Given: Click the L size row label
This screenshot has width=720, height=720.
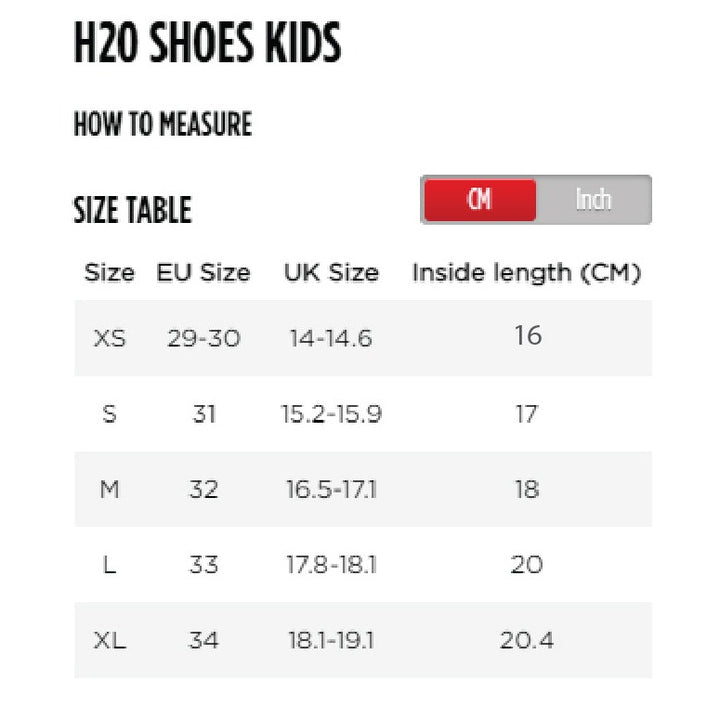Looking at the screenshot, I should click(x=109, y=565).
